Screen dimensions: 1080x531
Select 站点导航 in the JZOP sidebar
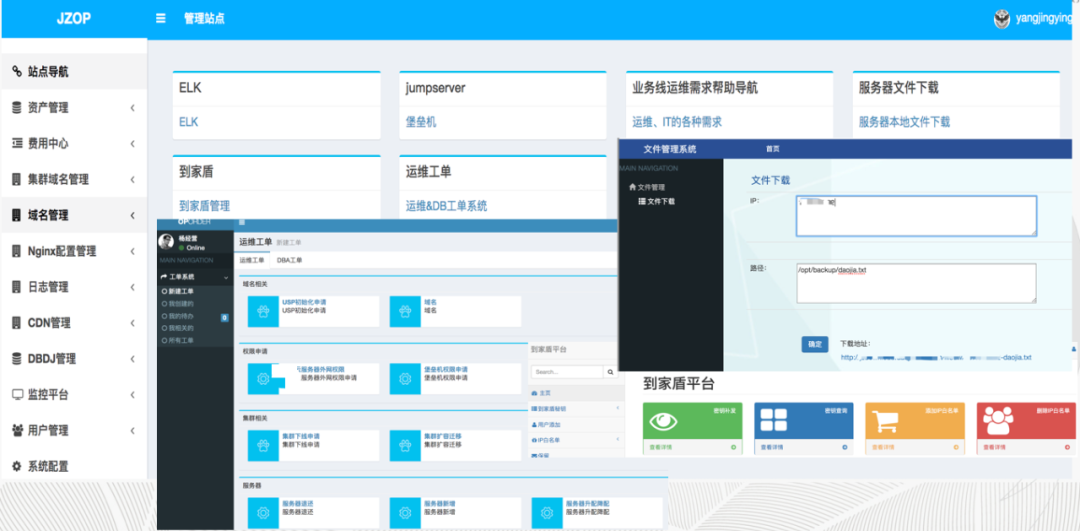(x=74, y=72)
